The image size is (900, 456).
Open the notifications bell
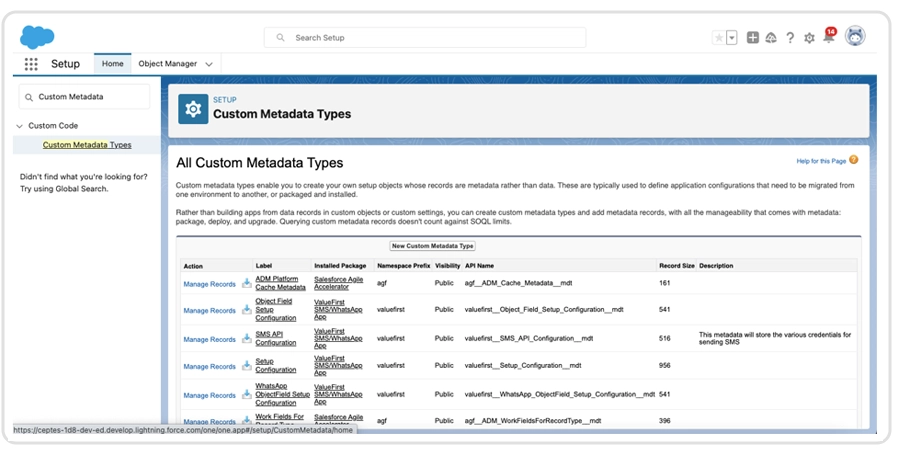(x=828, y=38)
